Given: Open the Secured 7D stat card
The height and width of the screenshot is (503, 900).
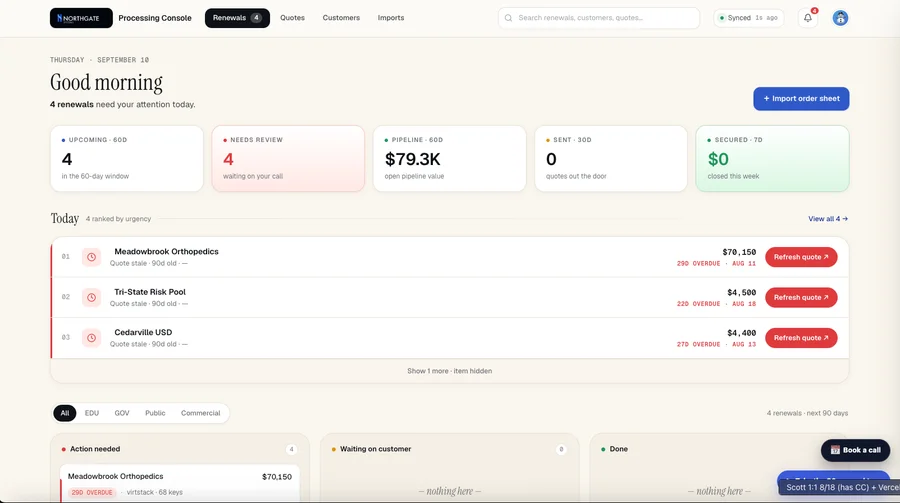Looking at the screenshot, I should tap(773, 158).
